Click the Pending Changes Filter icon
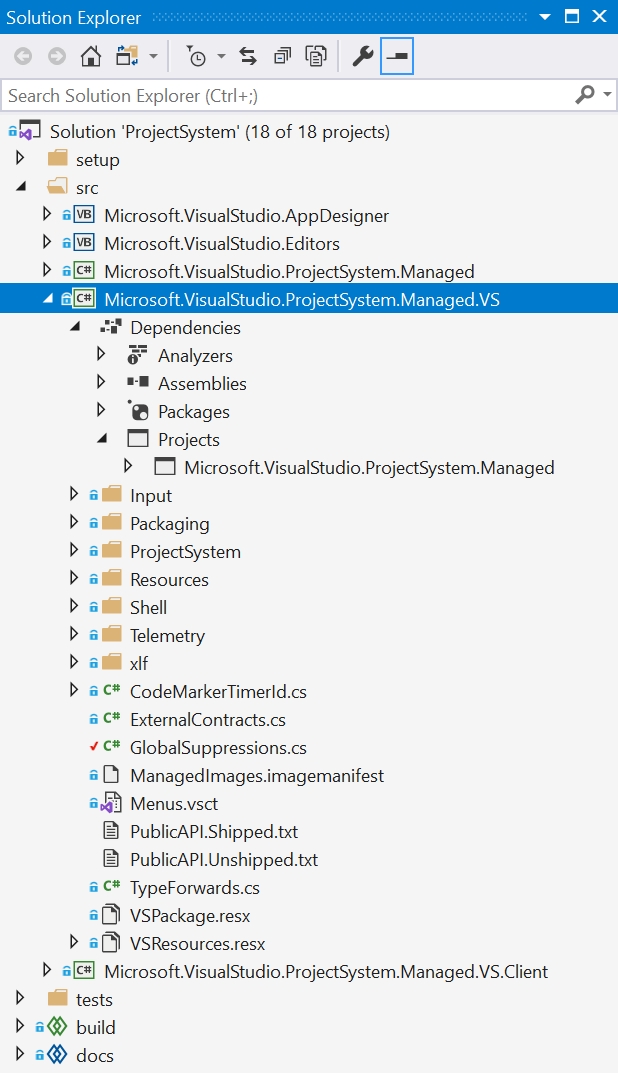This screenshot has width=618, height=1073. 196,56
